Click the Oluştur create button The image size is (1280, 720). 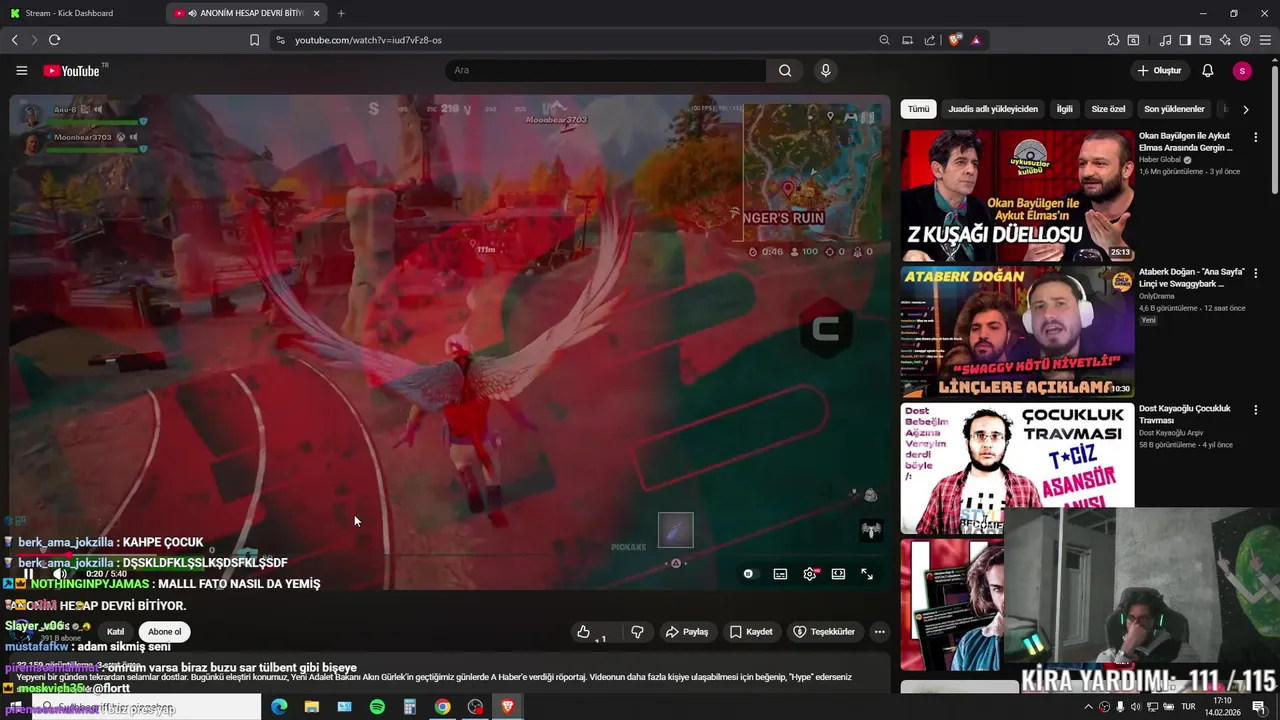pyautogui.click(x=1160, y=71)
